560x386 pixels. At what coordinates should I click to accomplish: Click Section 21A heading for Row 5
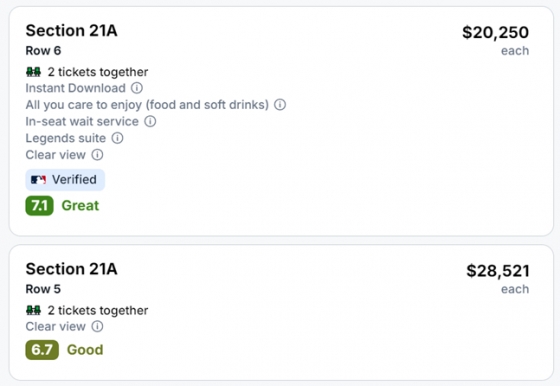tap(71, 269)
